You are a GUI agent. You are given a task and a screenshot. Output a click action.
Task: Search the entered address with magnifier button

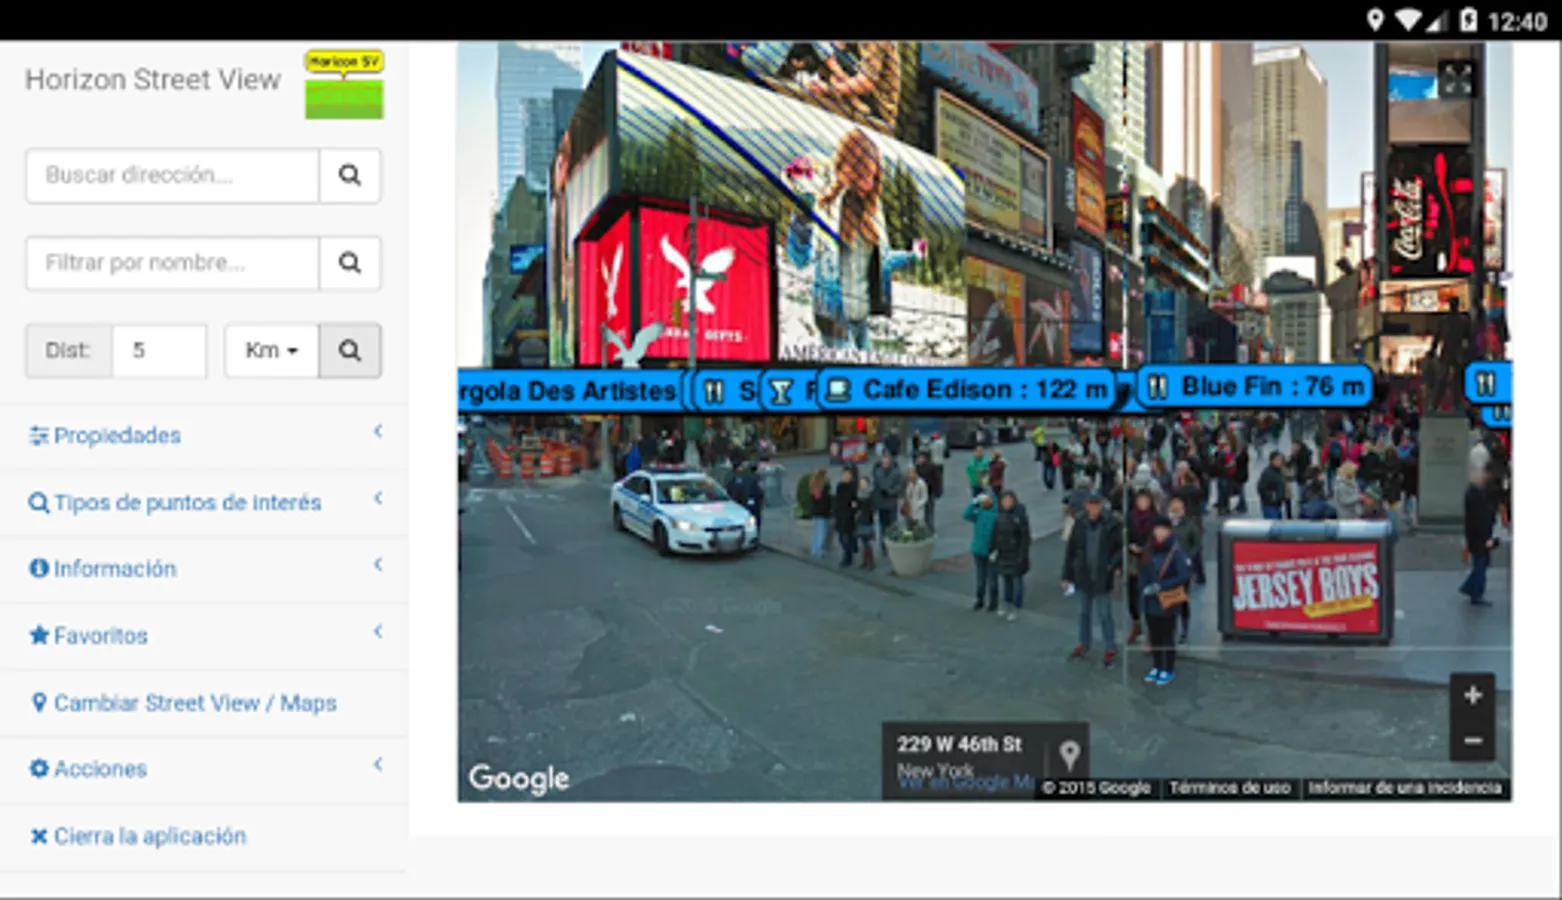pyautogui.click(x=349, y=175)
